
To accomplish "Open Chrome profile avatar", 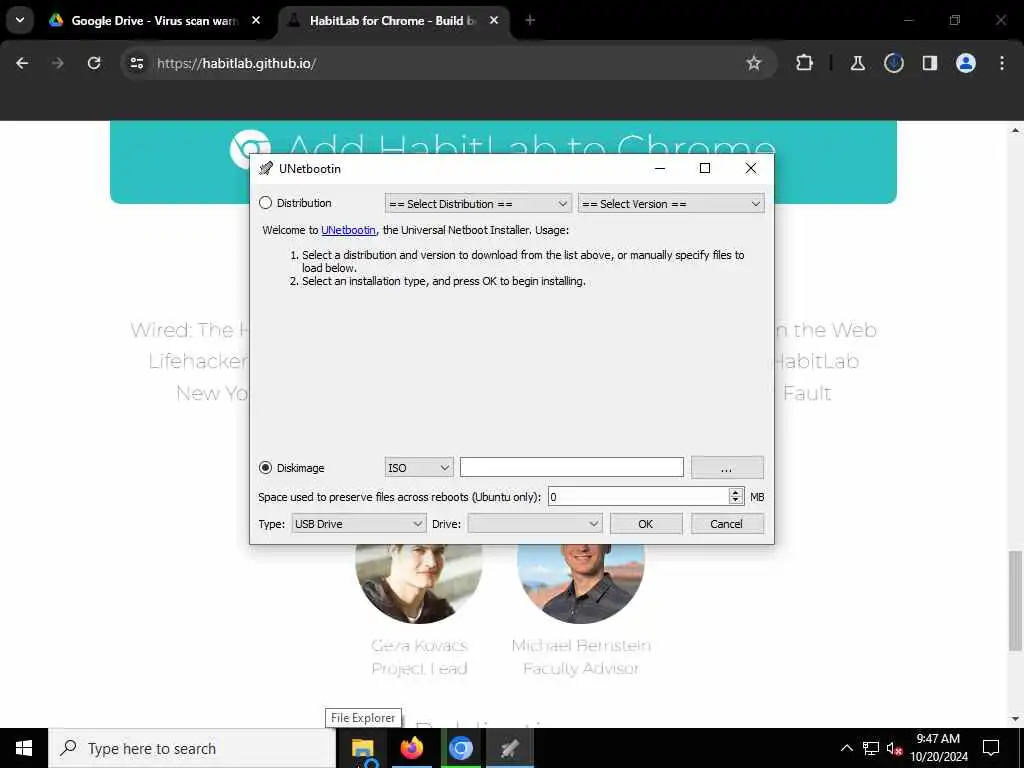I will click(x=966, y=63).
